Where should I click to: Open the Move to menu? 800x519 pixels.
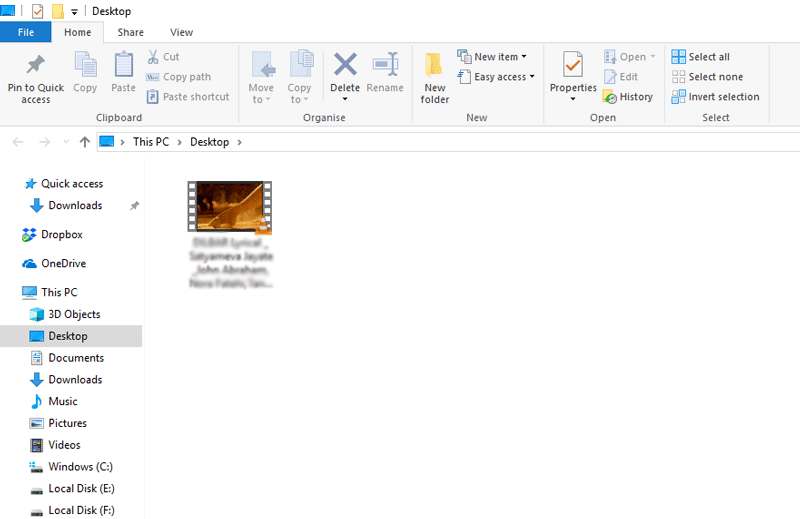tap(261, 78)
